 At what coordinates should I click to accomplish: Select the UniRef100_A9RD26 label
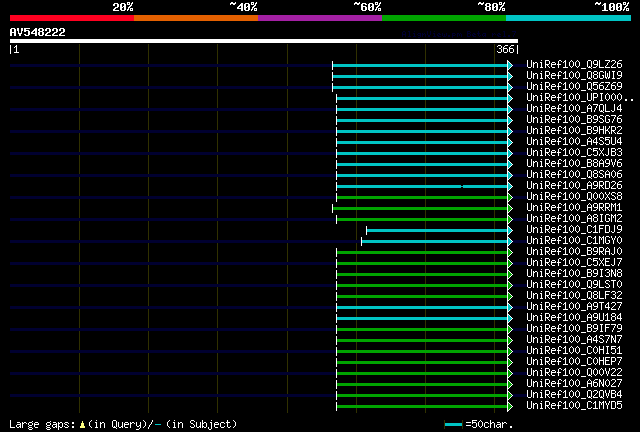coord(574,185)
